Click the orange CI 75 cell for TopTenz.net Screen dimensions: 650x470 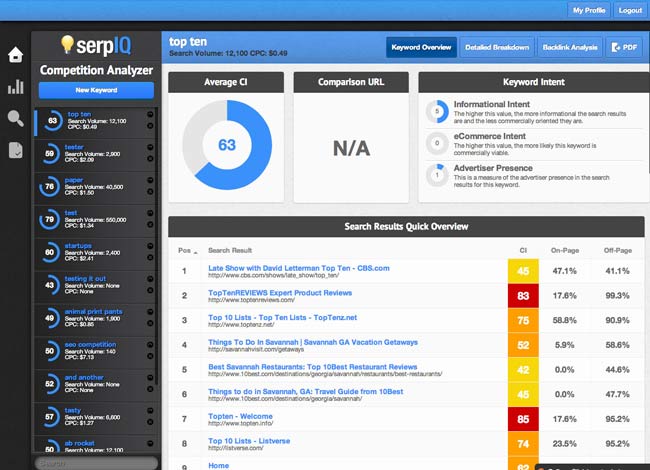click(523, 320)
